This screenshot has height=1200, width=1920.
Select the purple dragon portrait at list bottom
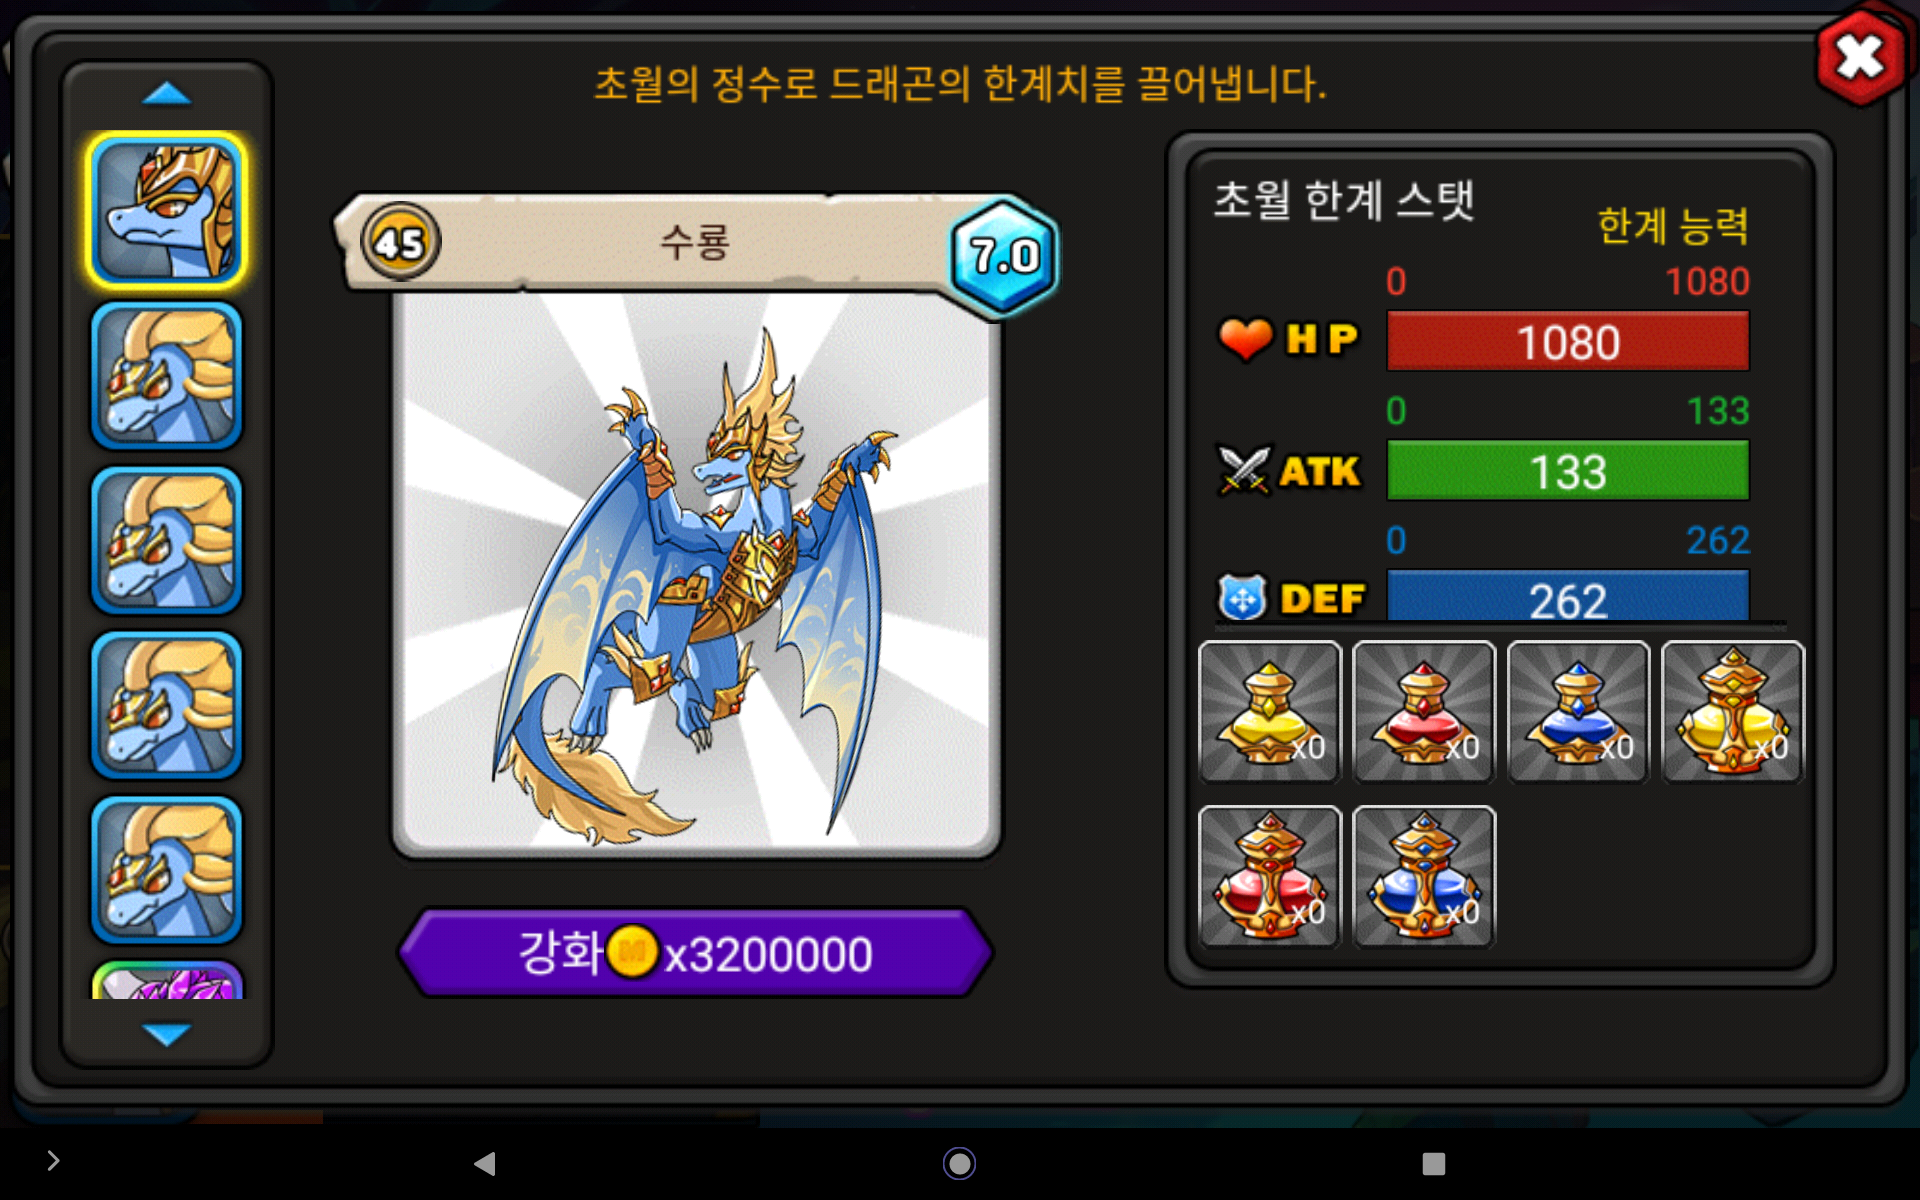click(x=167, y=980)
